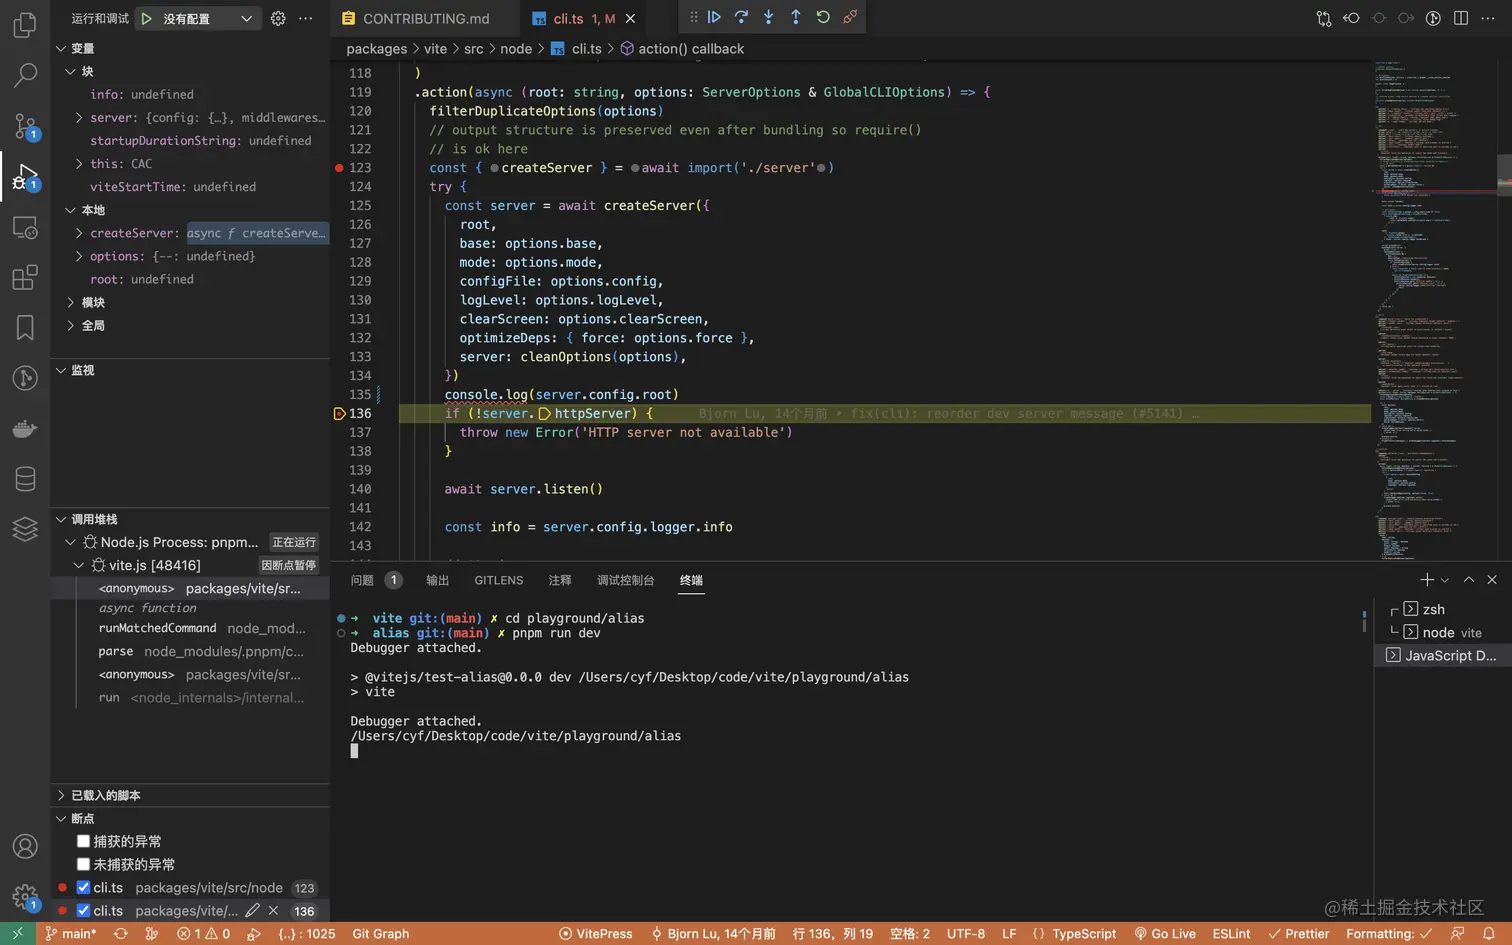Click the Step Out debug button
The image size is (1512, 945).
tap(795, 17)
